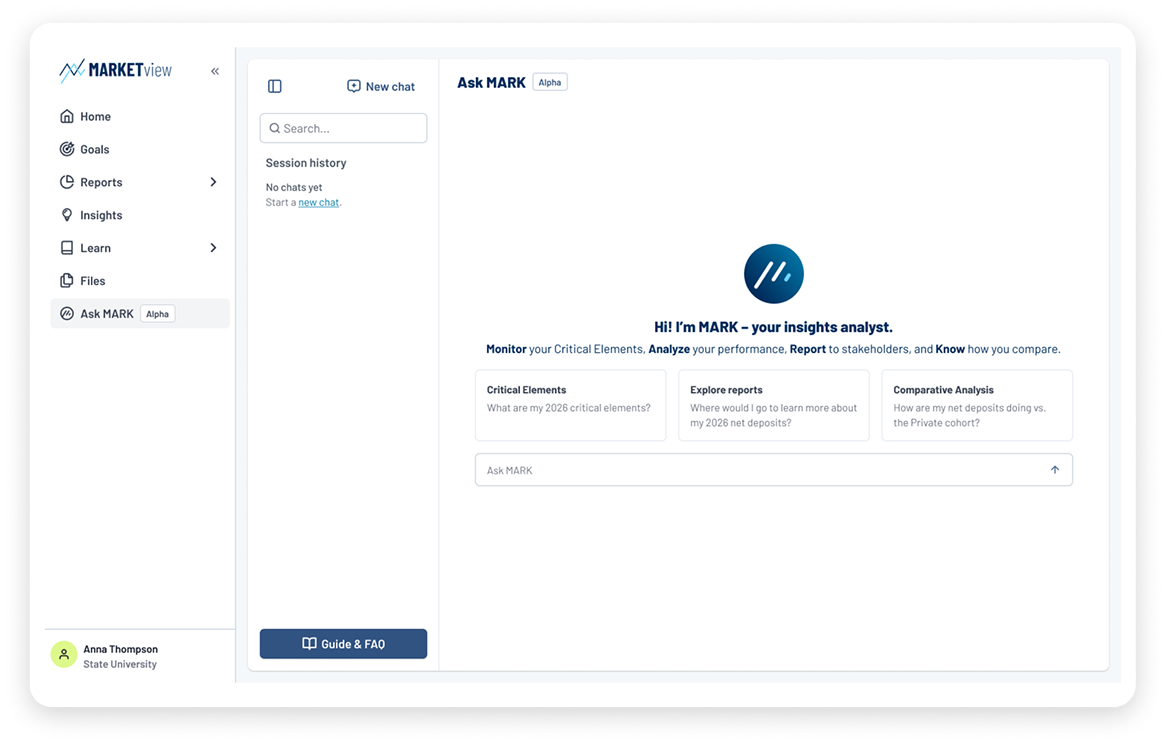Open the Guide & FAQ button
Screen dimensions: 1166x744
click(x=344, y=644)
